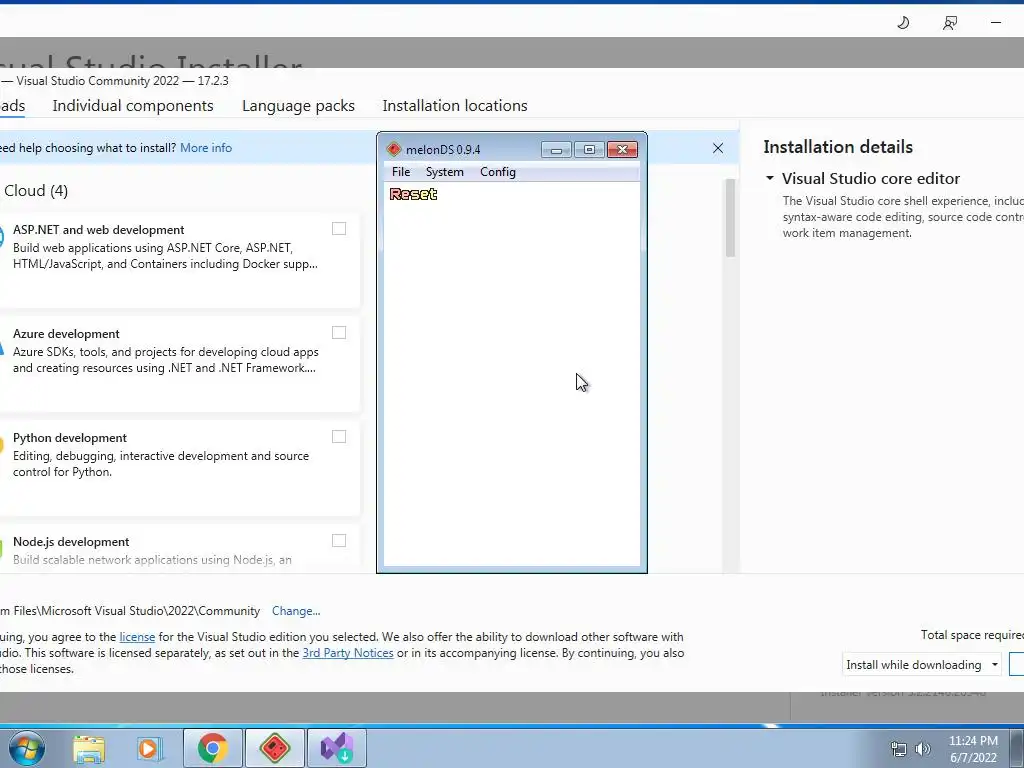Switch to the Installation locations tab
The height and width of the screenshot is (768, 1024).
(x=455, y=106)
